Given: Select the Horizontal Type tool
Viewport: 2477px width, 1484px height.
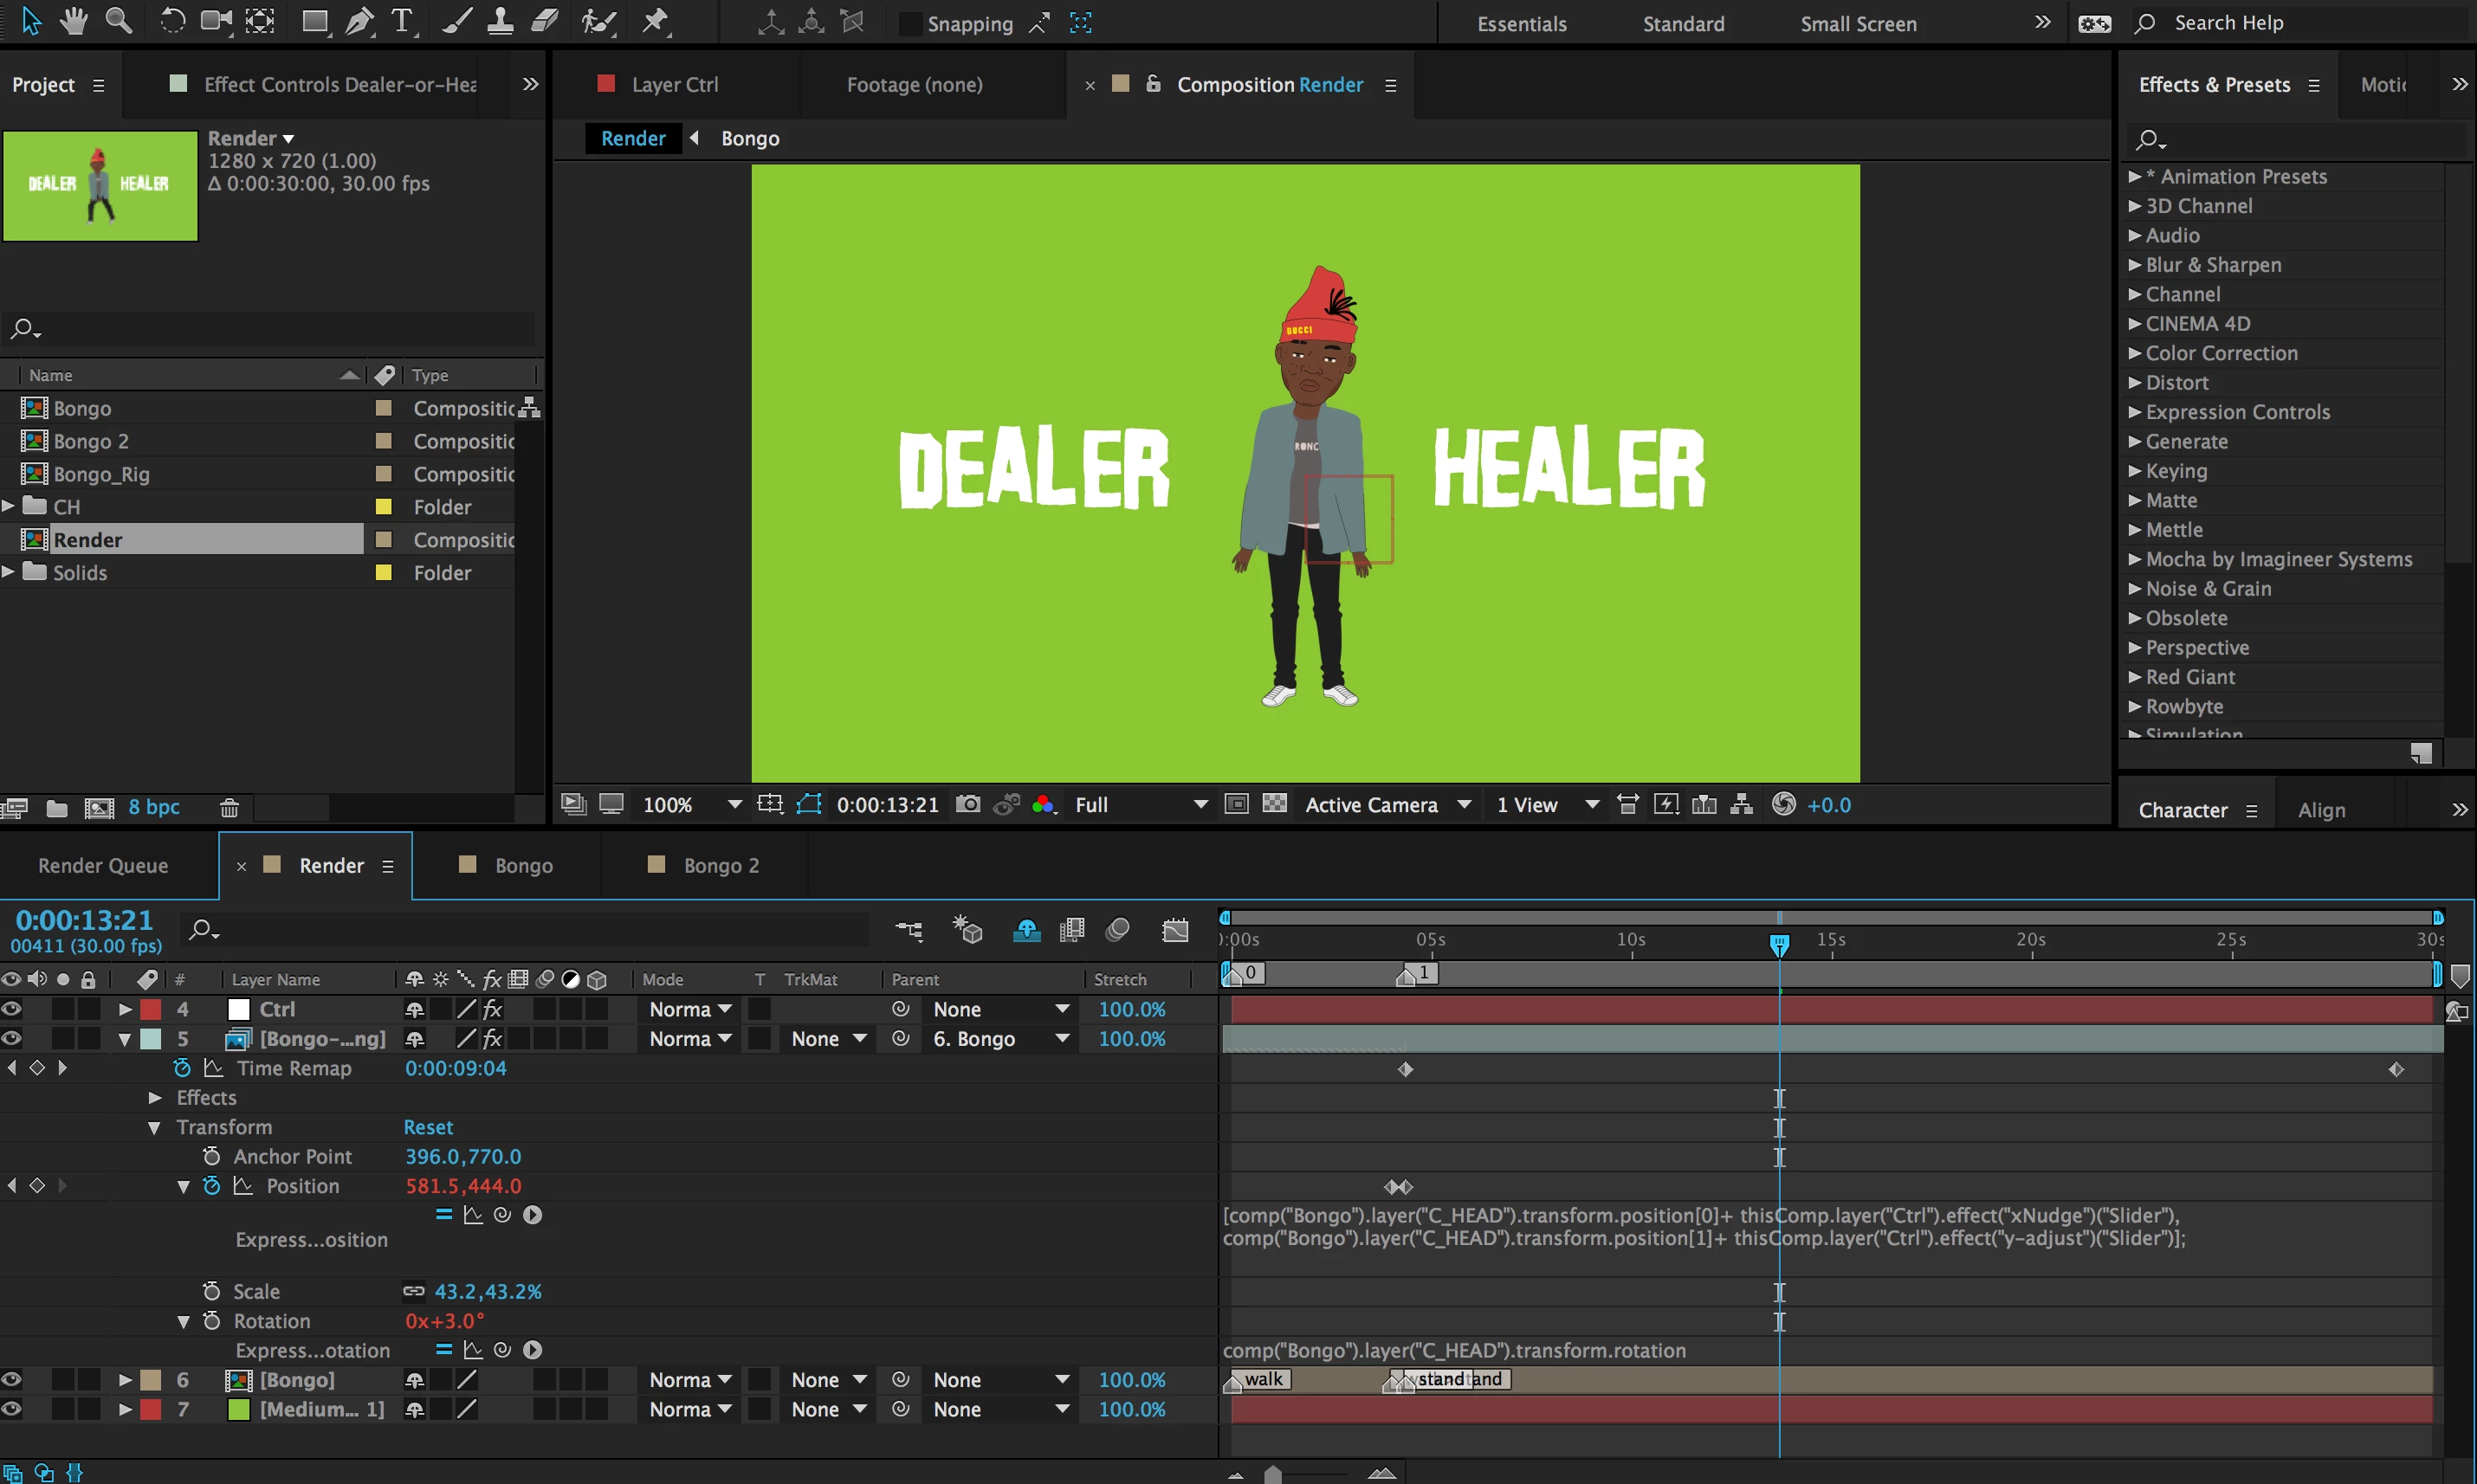Looking at the screenshot, I should 402,22.
